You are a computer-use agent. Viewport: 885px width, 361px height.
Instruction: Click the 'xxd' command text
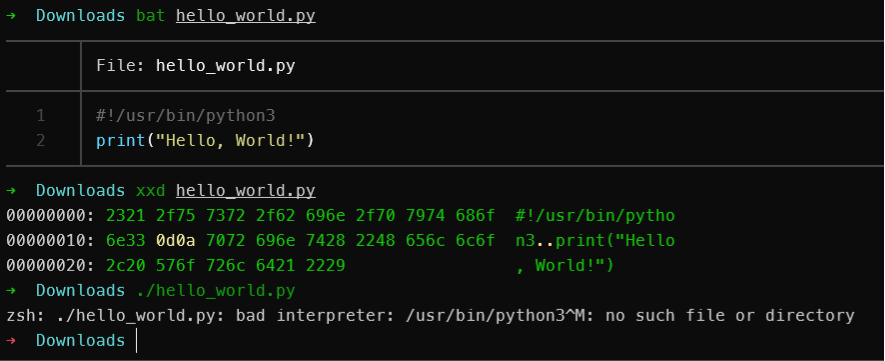[151, 191]
